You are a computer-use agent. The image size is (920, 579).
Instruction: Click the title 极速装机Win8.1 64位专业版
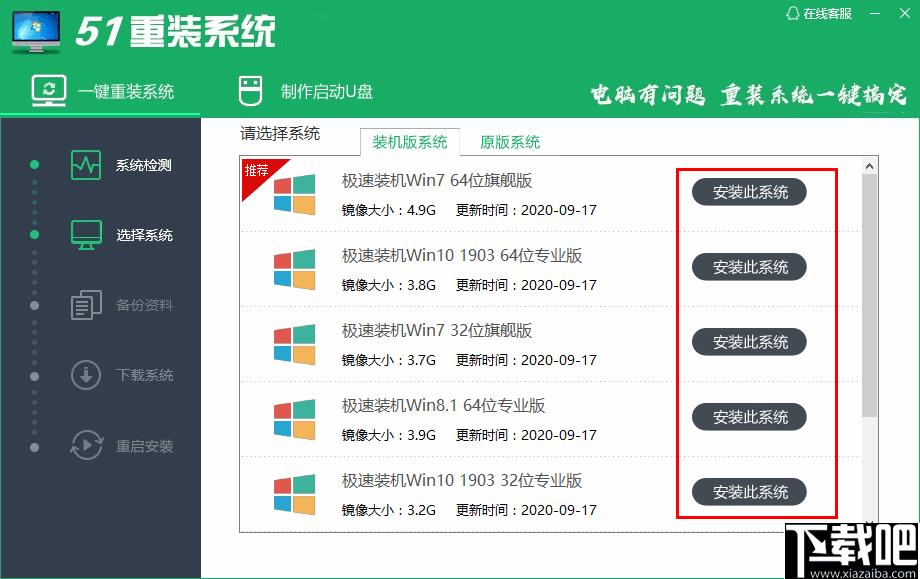click(443, 406)
